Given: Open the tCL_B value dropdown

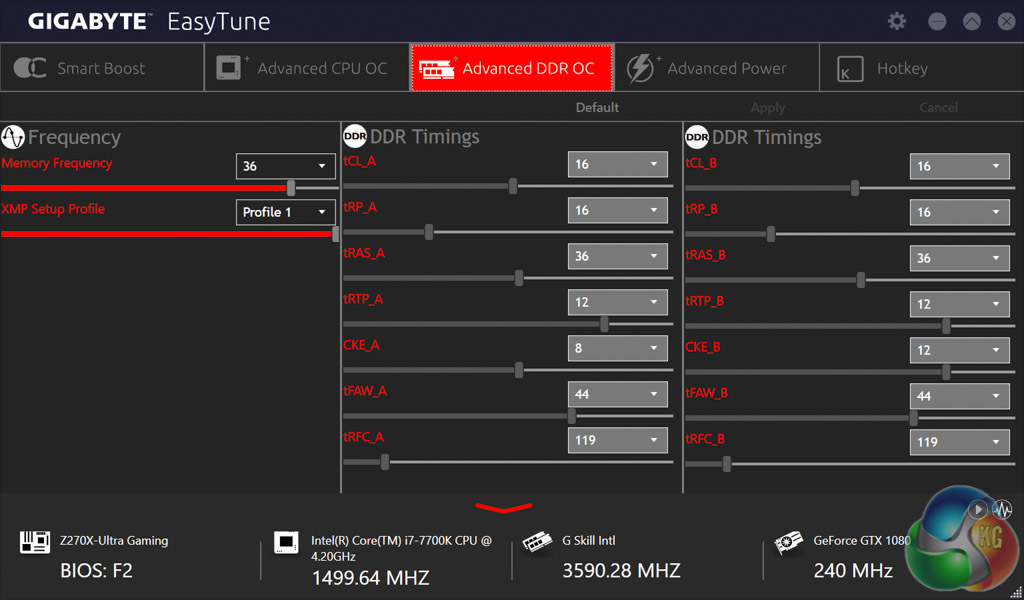Looking at the screenshot, I should click(959, 166).
